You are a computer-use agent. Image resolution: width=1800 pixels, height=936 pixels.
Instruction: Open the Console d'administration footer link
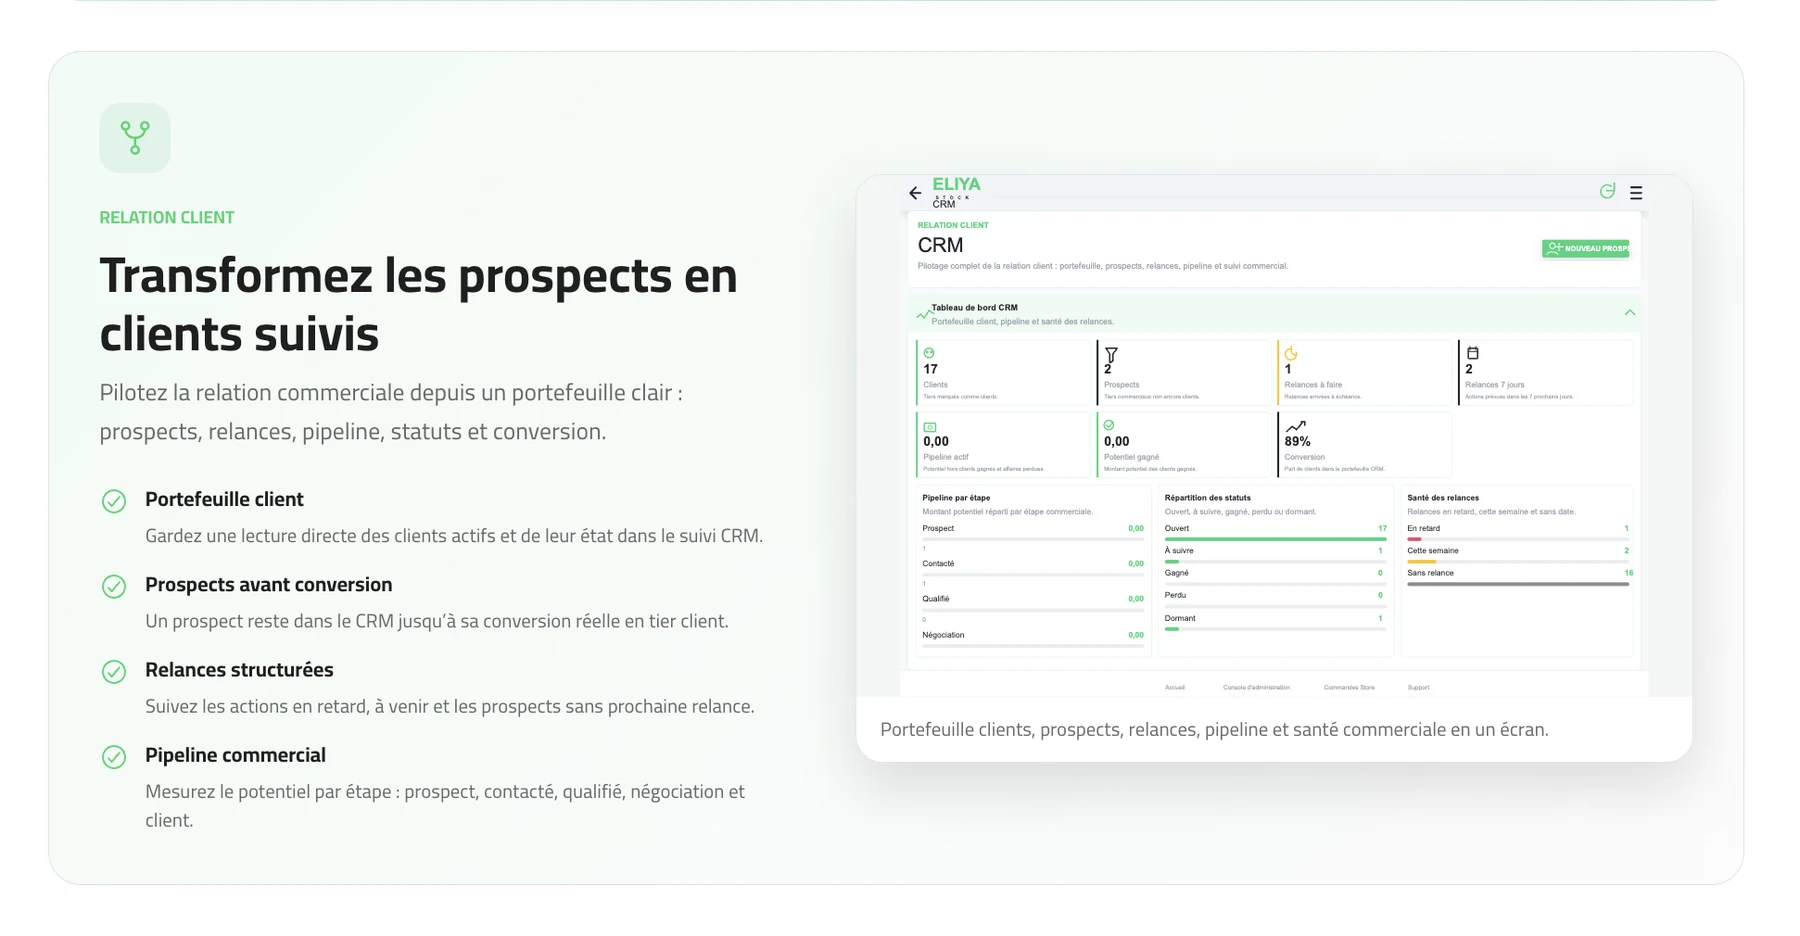click(1256, 687)
